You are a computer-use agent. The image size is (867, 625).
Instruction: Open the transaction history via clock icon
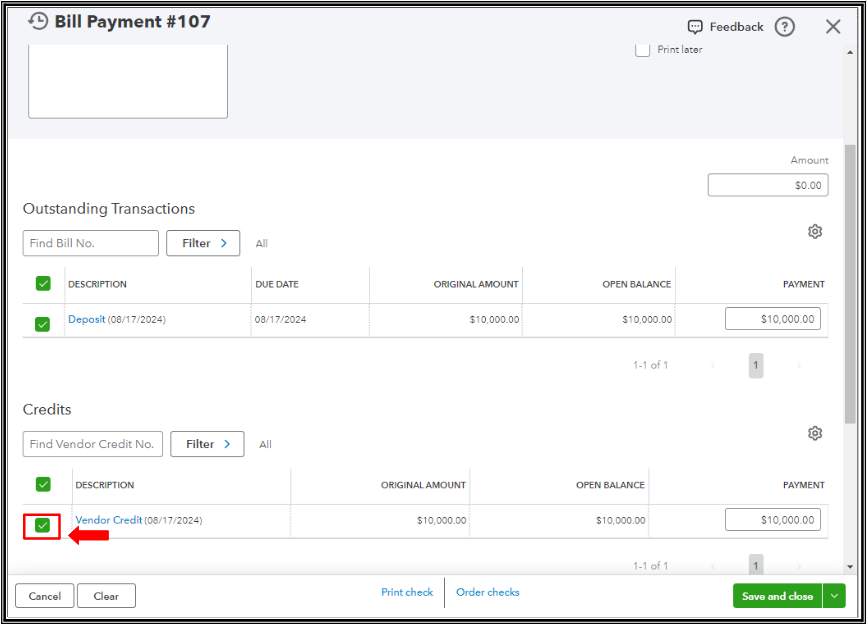[38, 20]
